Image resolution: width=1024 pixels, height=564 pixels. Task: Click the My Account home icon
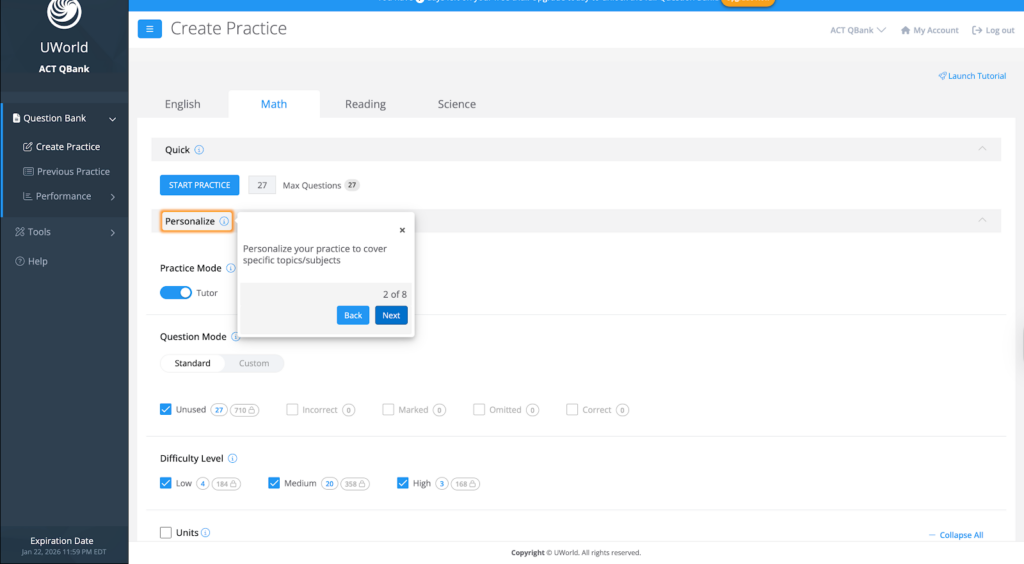pos(905,30)
